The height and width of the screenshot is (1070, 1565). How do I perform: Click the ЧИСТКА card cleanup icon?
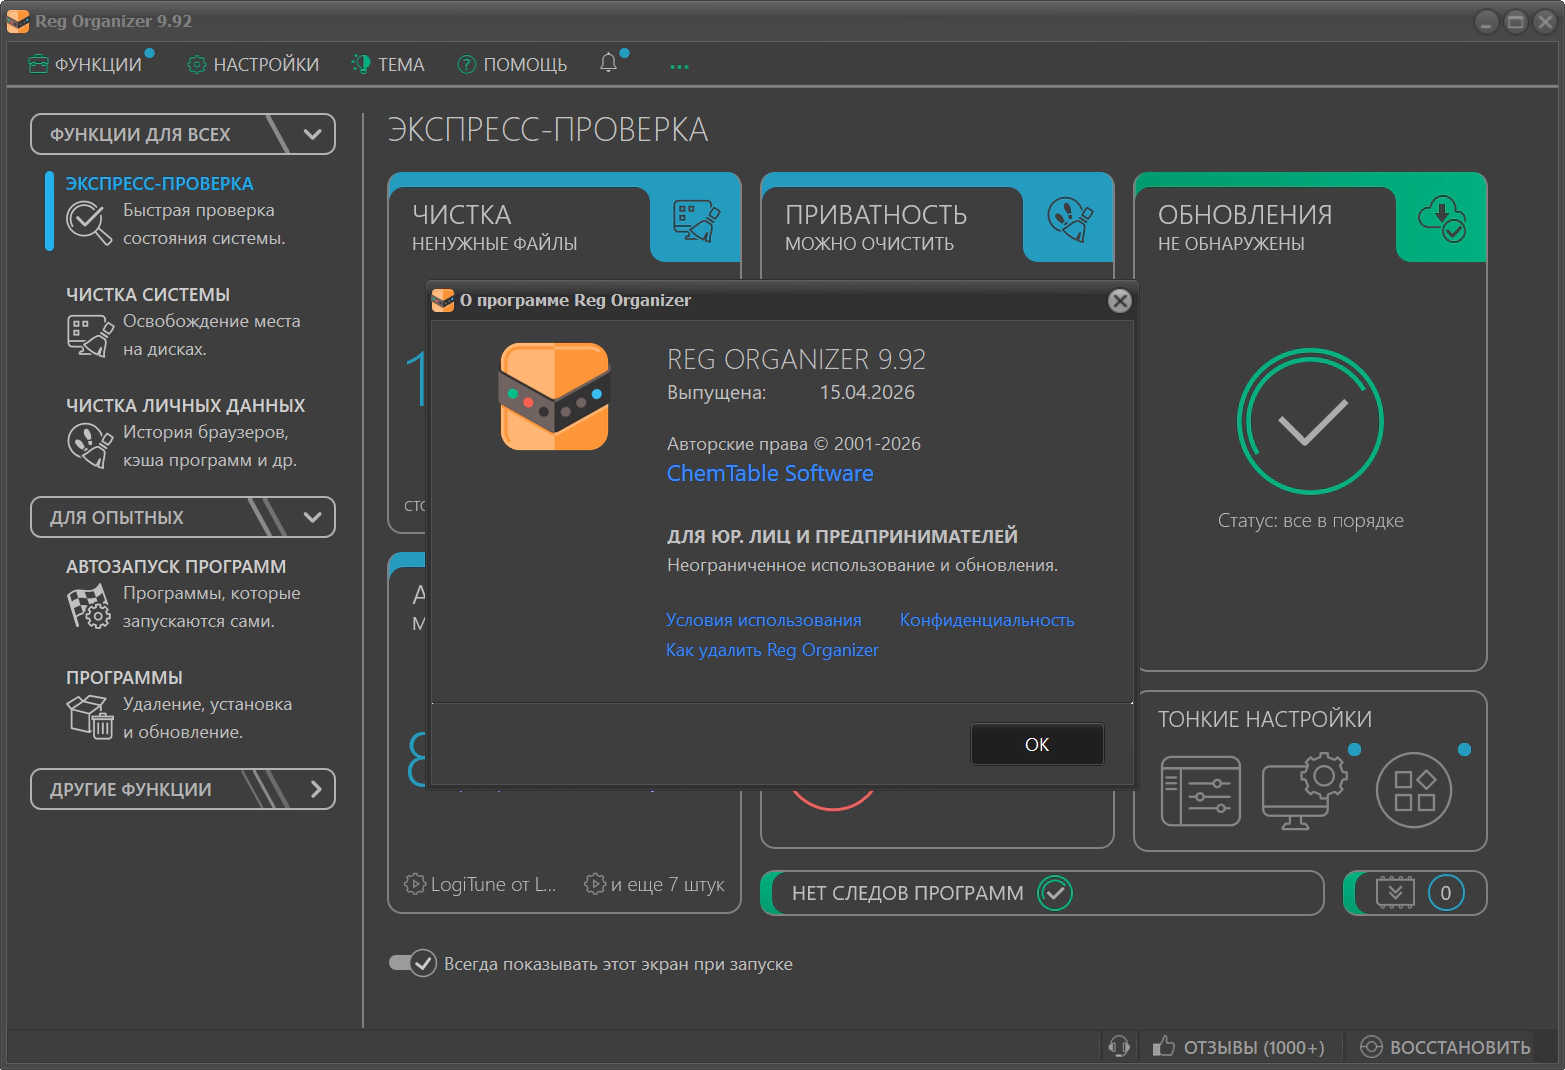[x=696, y=221]
